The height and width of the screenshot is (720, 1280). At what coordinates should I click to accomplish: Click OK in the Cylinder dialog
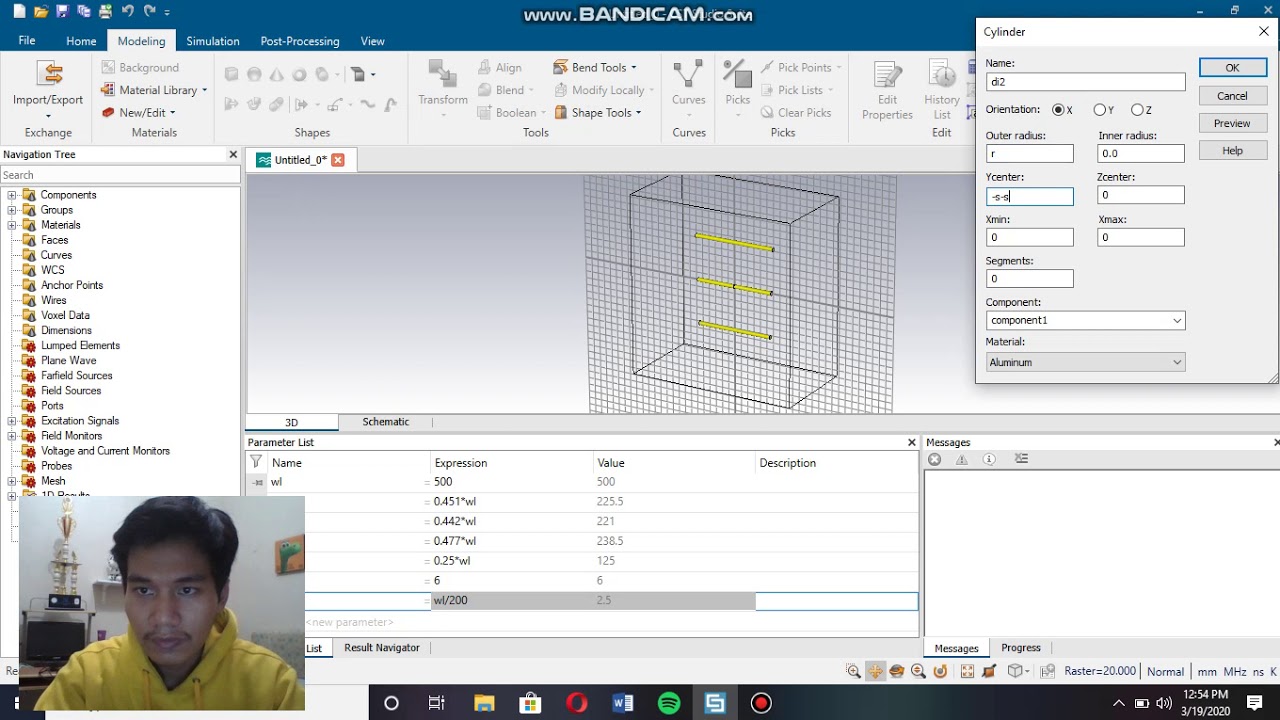[1232, 68]
